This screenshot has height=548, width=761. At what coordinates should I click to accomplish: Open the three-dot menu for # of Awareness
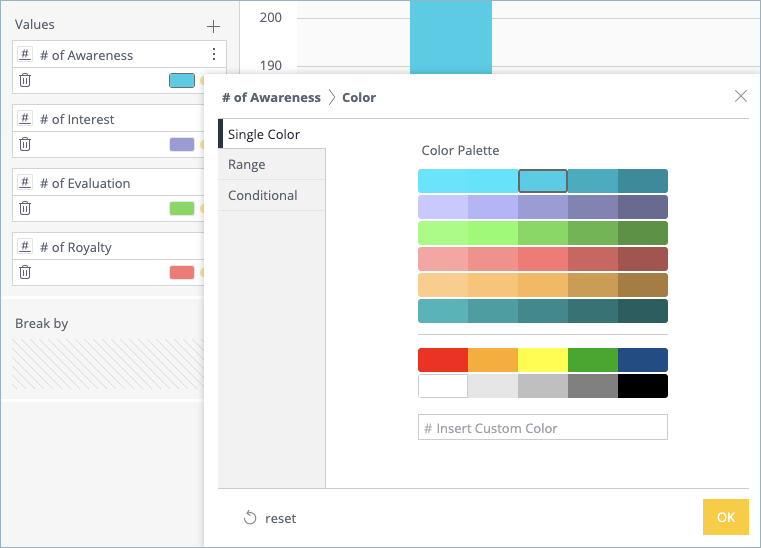tap(213, 55)
